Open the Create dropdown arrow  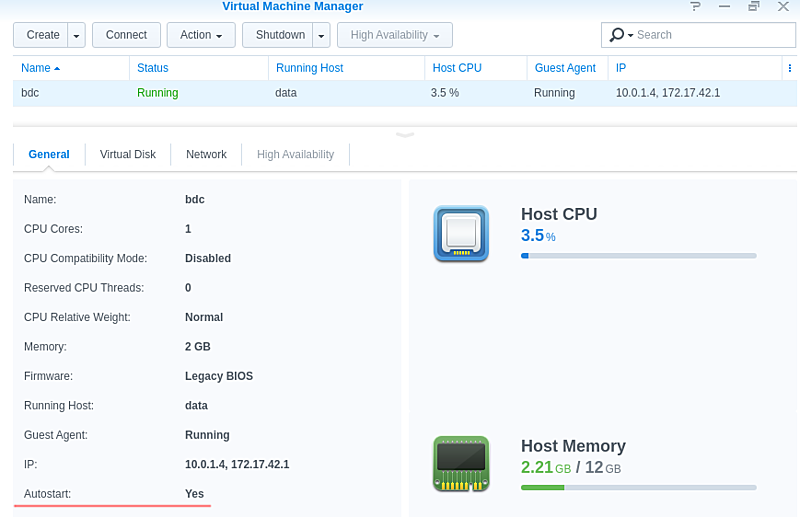coord(77,35)
